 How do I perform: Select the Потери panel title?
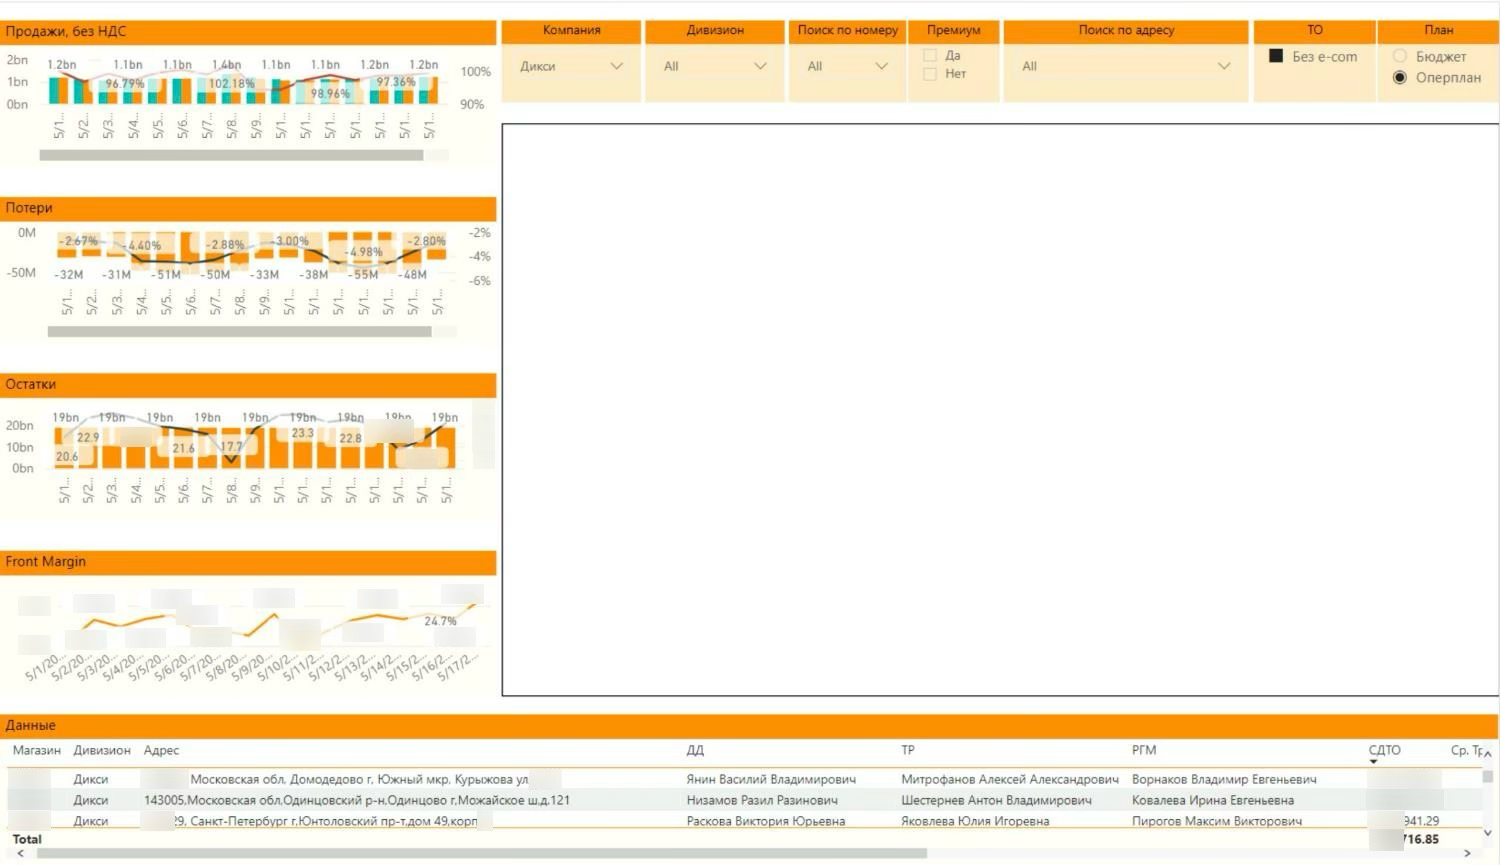(29, 208)
